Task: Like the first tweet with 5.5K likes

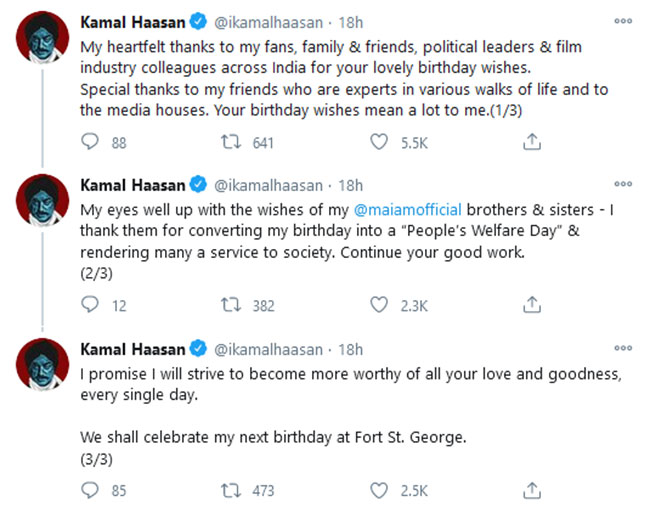Action: tap(378, 143)
